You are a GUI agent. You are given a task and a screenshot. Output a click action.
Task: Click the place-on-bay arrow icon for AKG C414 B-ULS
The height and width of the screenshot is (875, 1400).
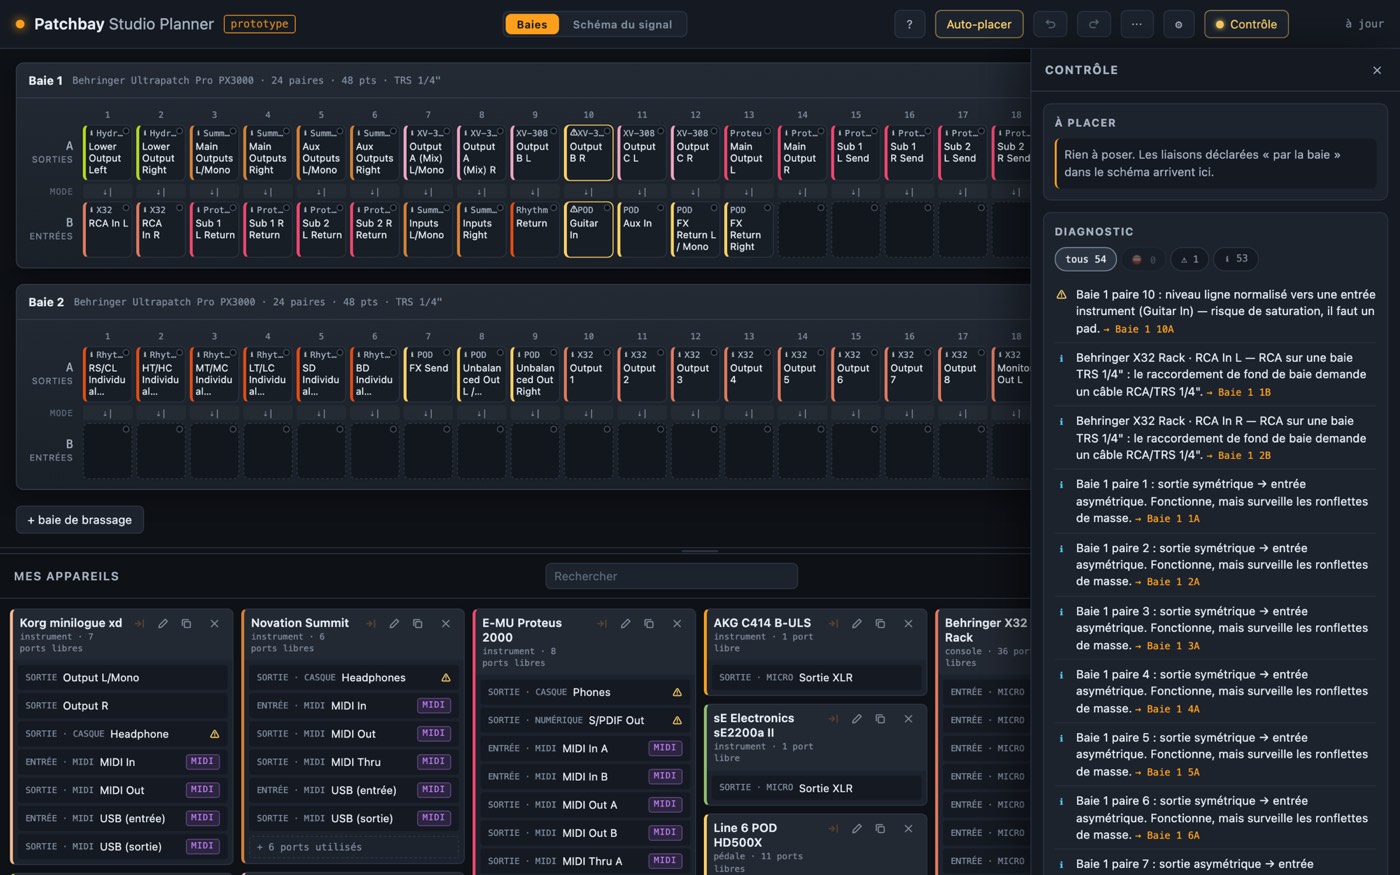pyautogui.click(x=833, y=623)
